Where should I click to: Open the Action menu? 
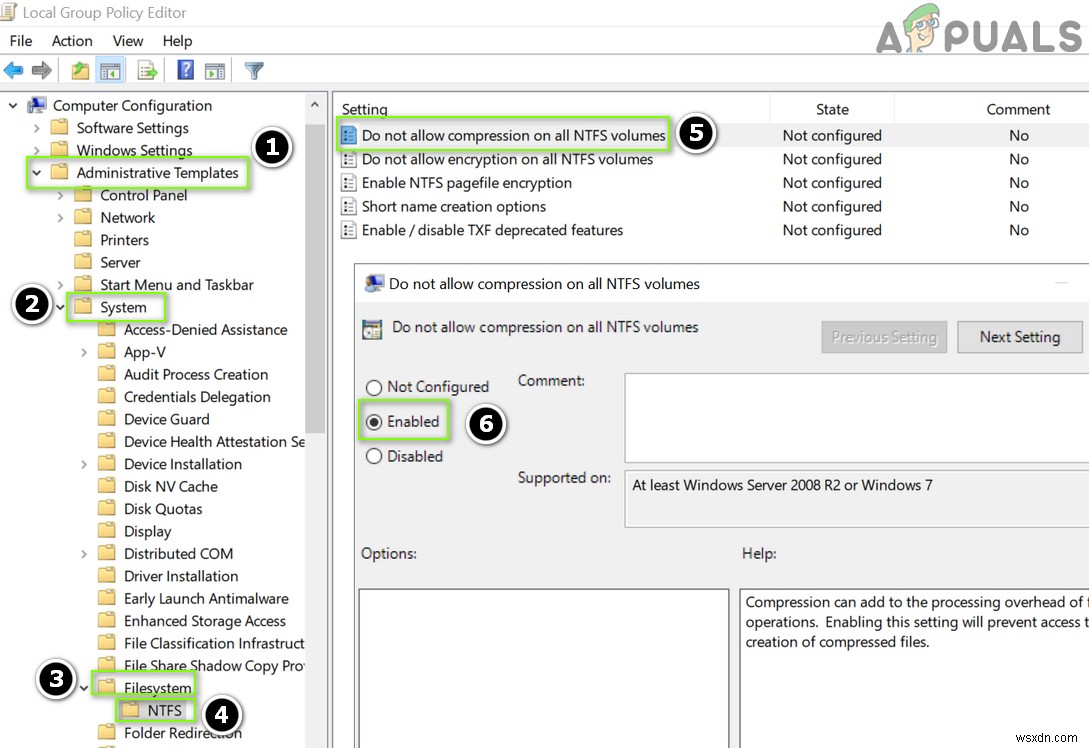72,41
